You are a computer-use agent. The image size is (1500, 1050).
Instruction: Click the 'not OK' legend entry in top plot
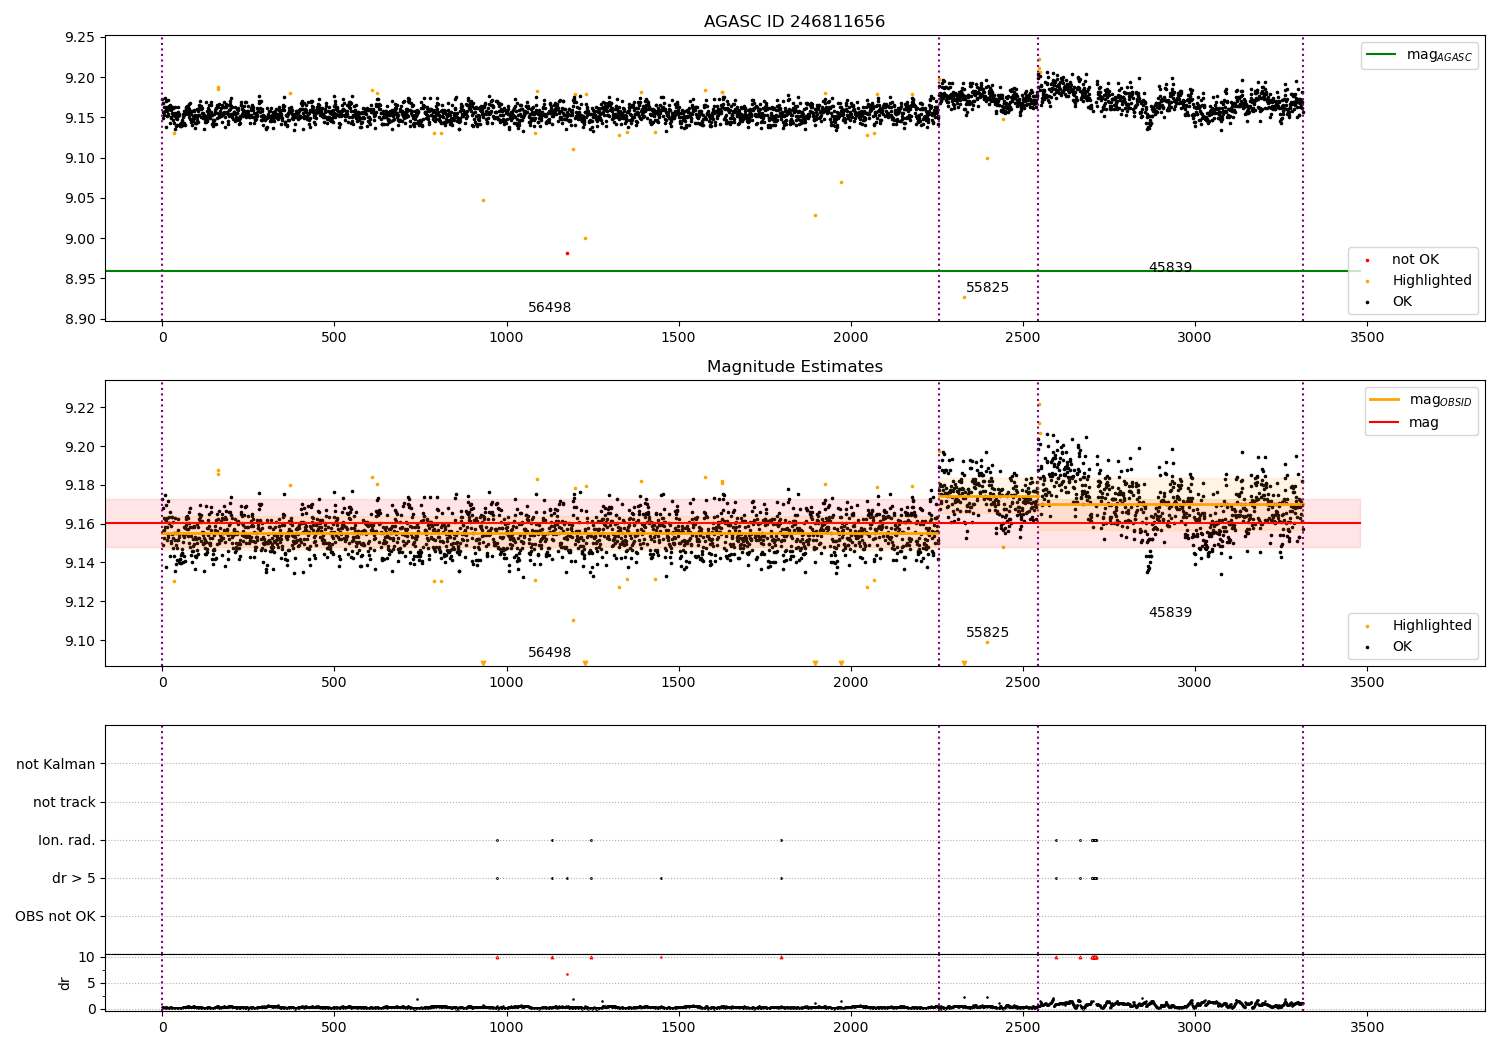[x=1400, y=260]
